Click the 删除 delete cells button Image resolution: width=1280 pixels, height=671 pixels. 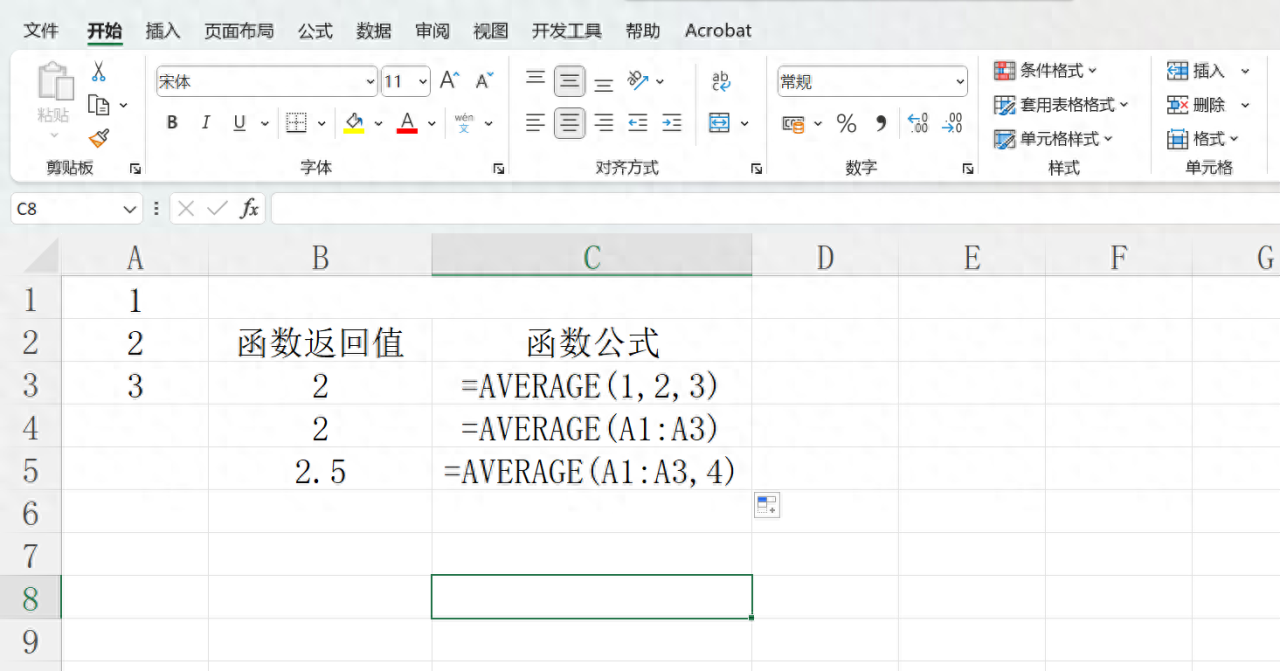1198,105
